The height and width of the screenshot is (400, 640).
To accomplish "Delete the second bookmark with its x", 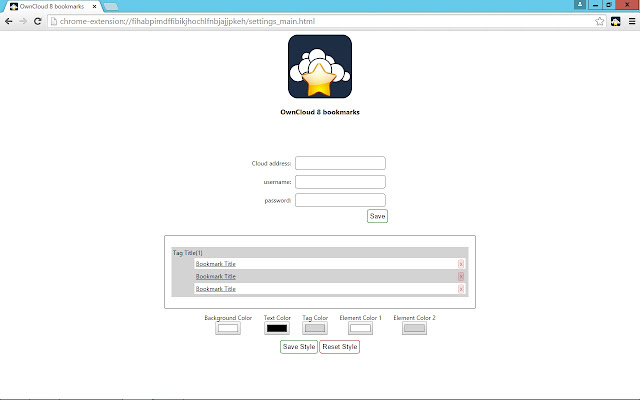I will (461, 276).
